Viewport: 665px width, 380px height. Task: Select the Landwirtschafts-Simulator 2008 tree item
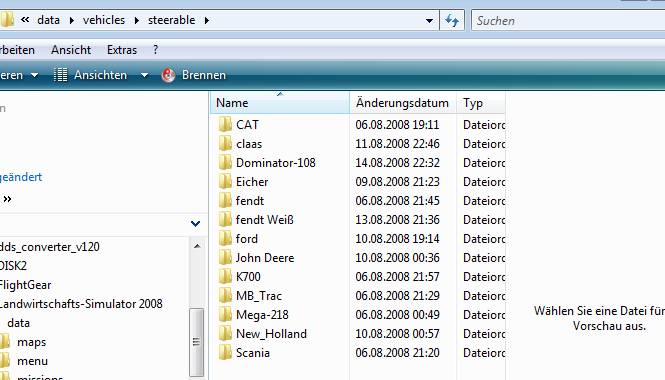click(x=81, y=304)
